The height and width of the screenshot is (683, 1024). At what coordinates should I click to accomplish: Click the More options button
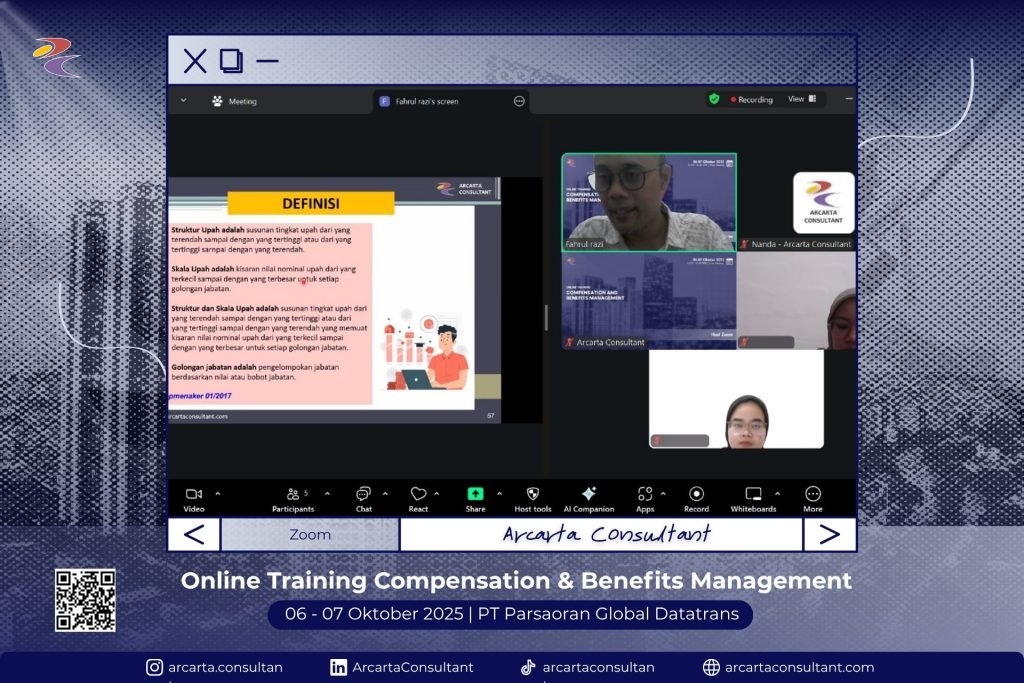813,494
